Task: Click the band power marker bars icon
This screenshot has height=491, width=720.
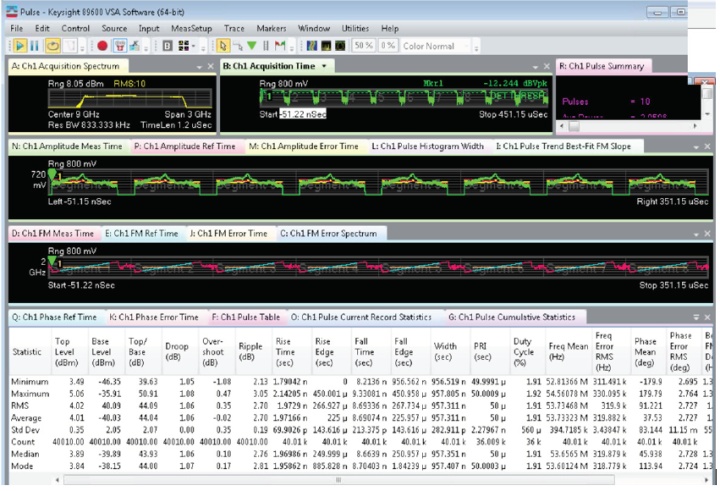Action: coord(266,46)
